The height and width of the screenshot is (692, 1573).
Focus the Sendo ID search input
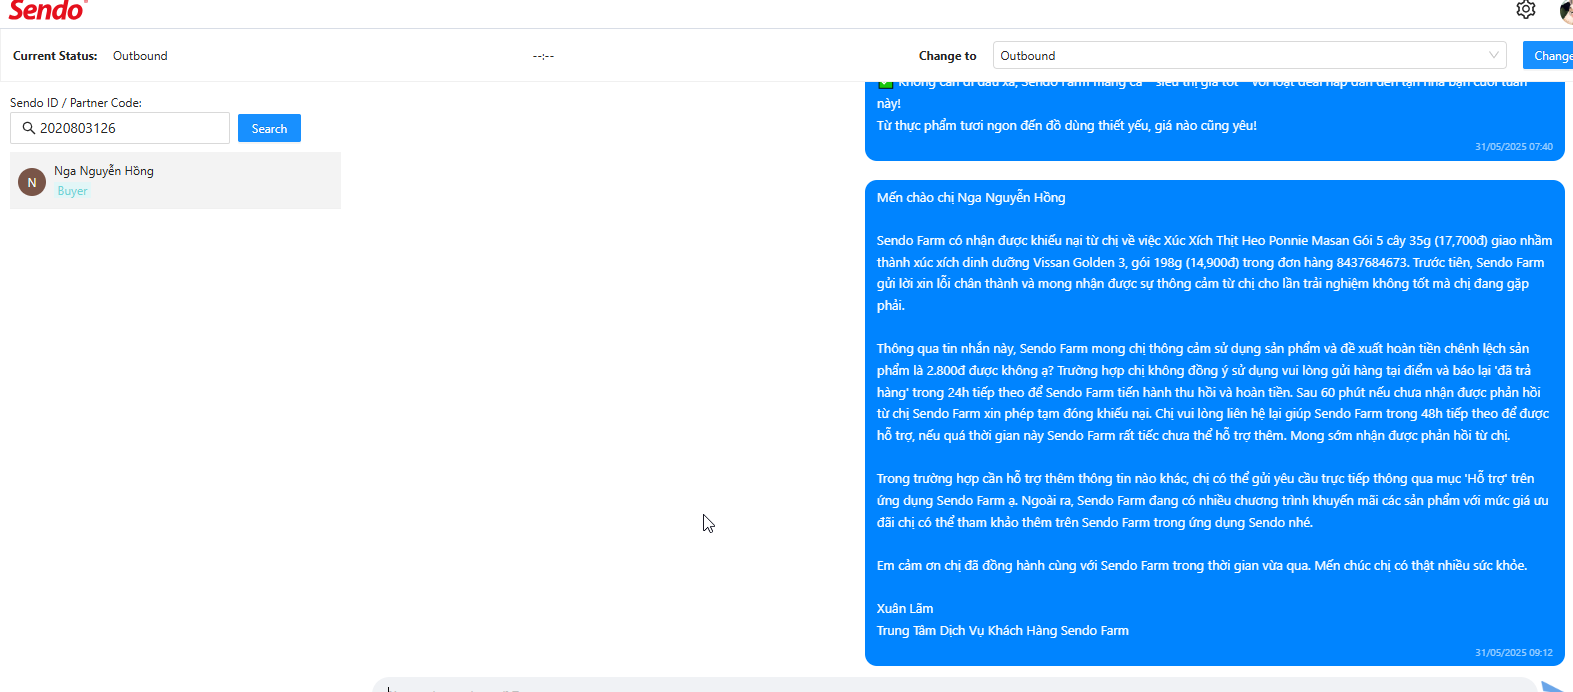pyautogui.click(x=120, y=128)
